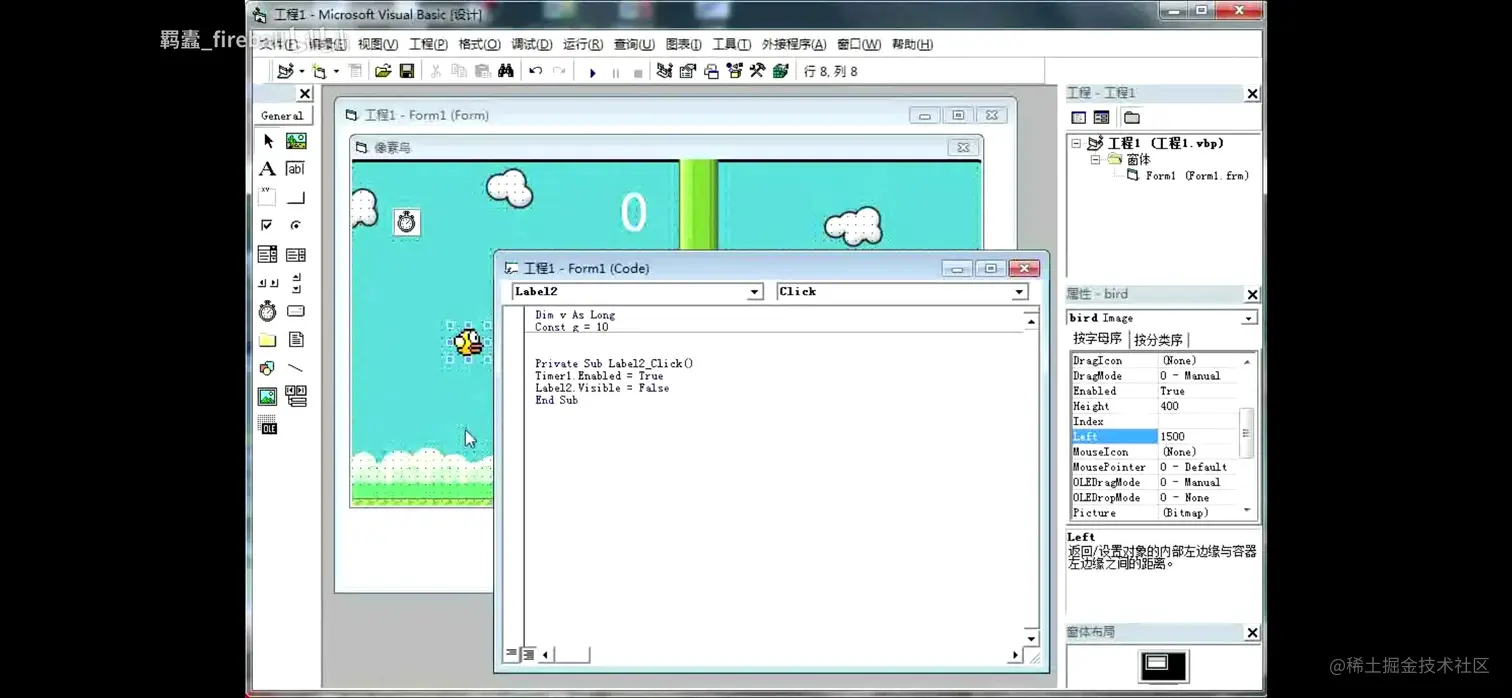1512x698 pixels.
Task: Select the DirListBox folder control tool
Action: coord(267,340)
